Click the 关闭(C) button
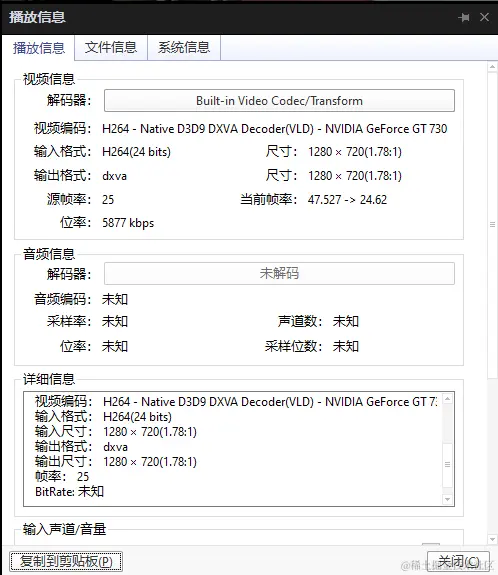498x575 pixels. pyautogui.click(x=458, y=561)
